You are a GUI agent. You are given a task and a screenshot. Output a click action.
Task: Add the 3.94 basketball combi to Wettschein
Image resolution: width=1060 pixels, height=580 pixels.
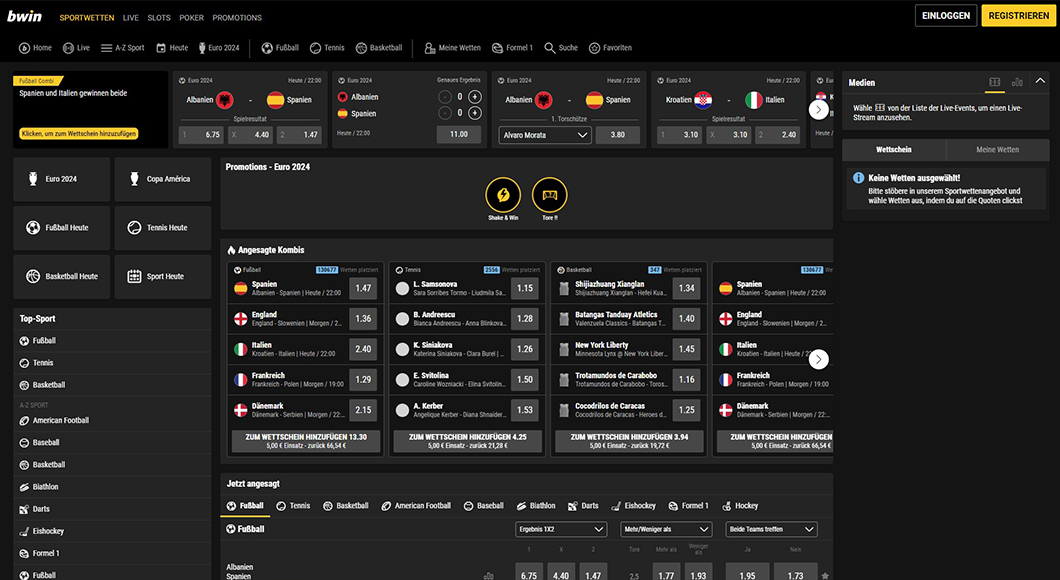pos(629,441)
